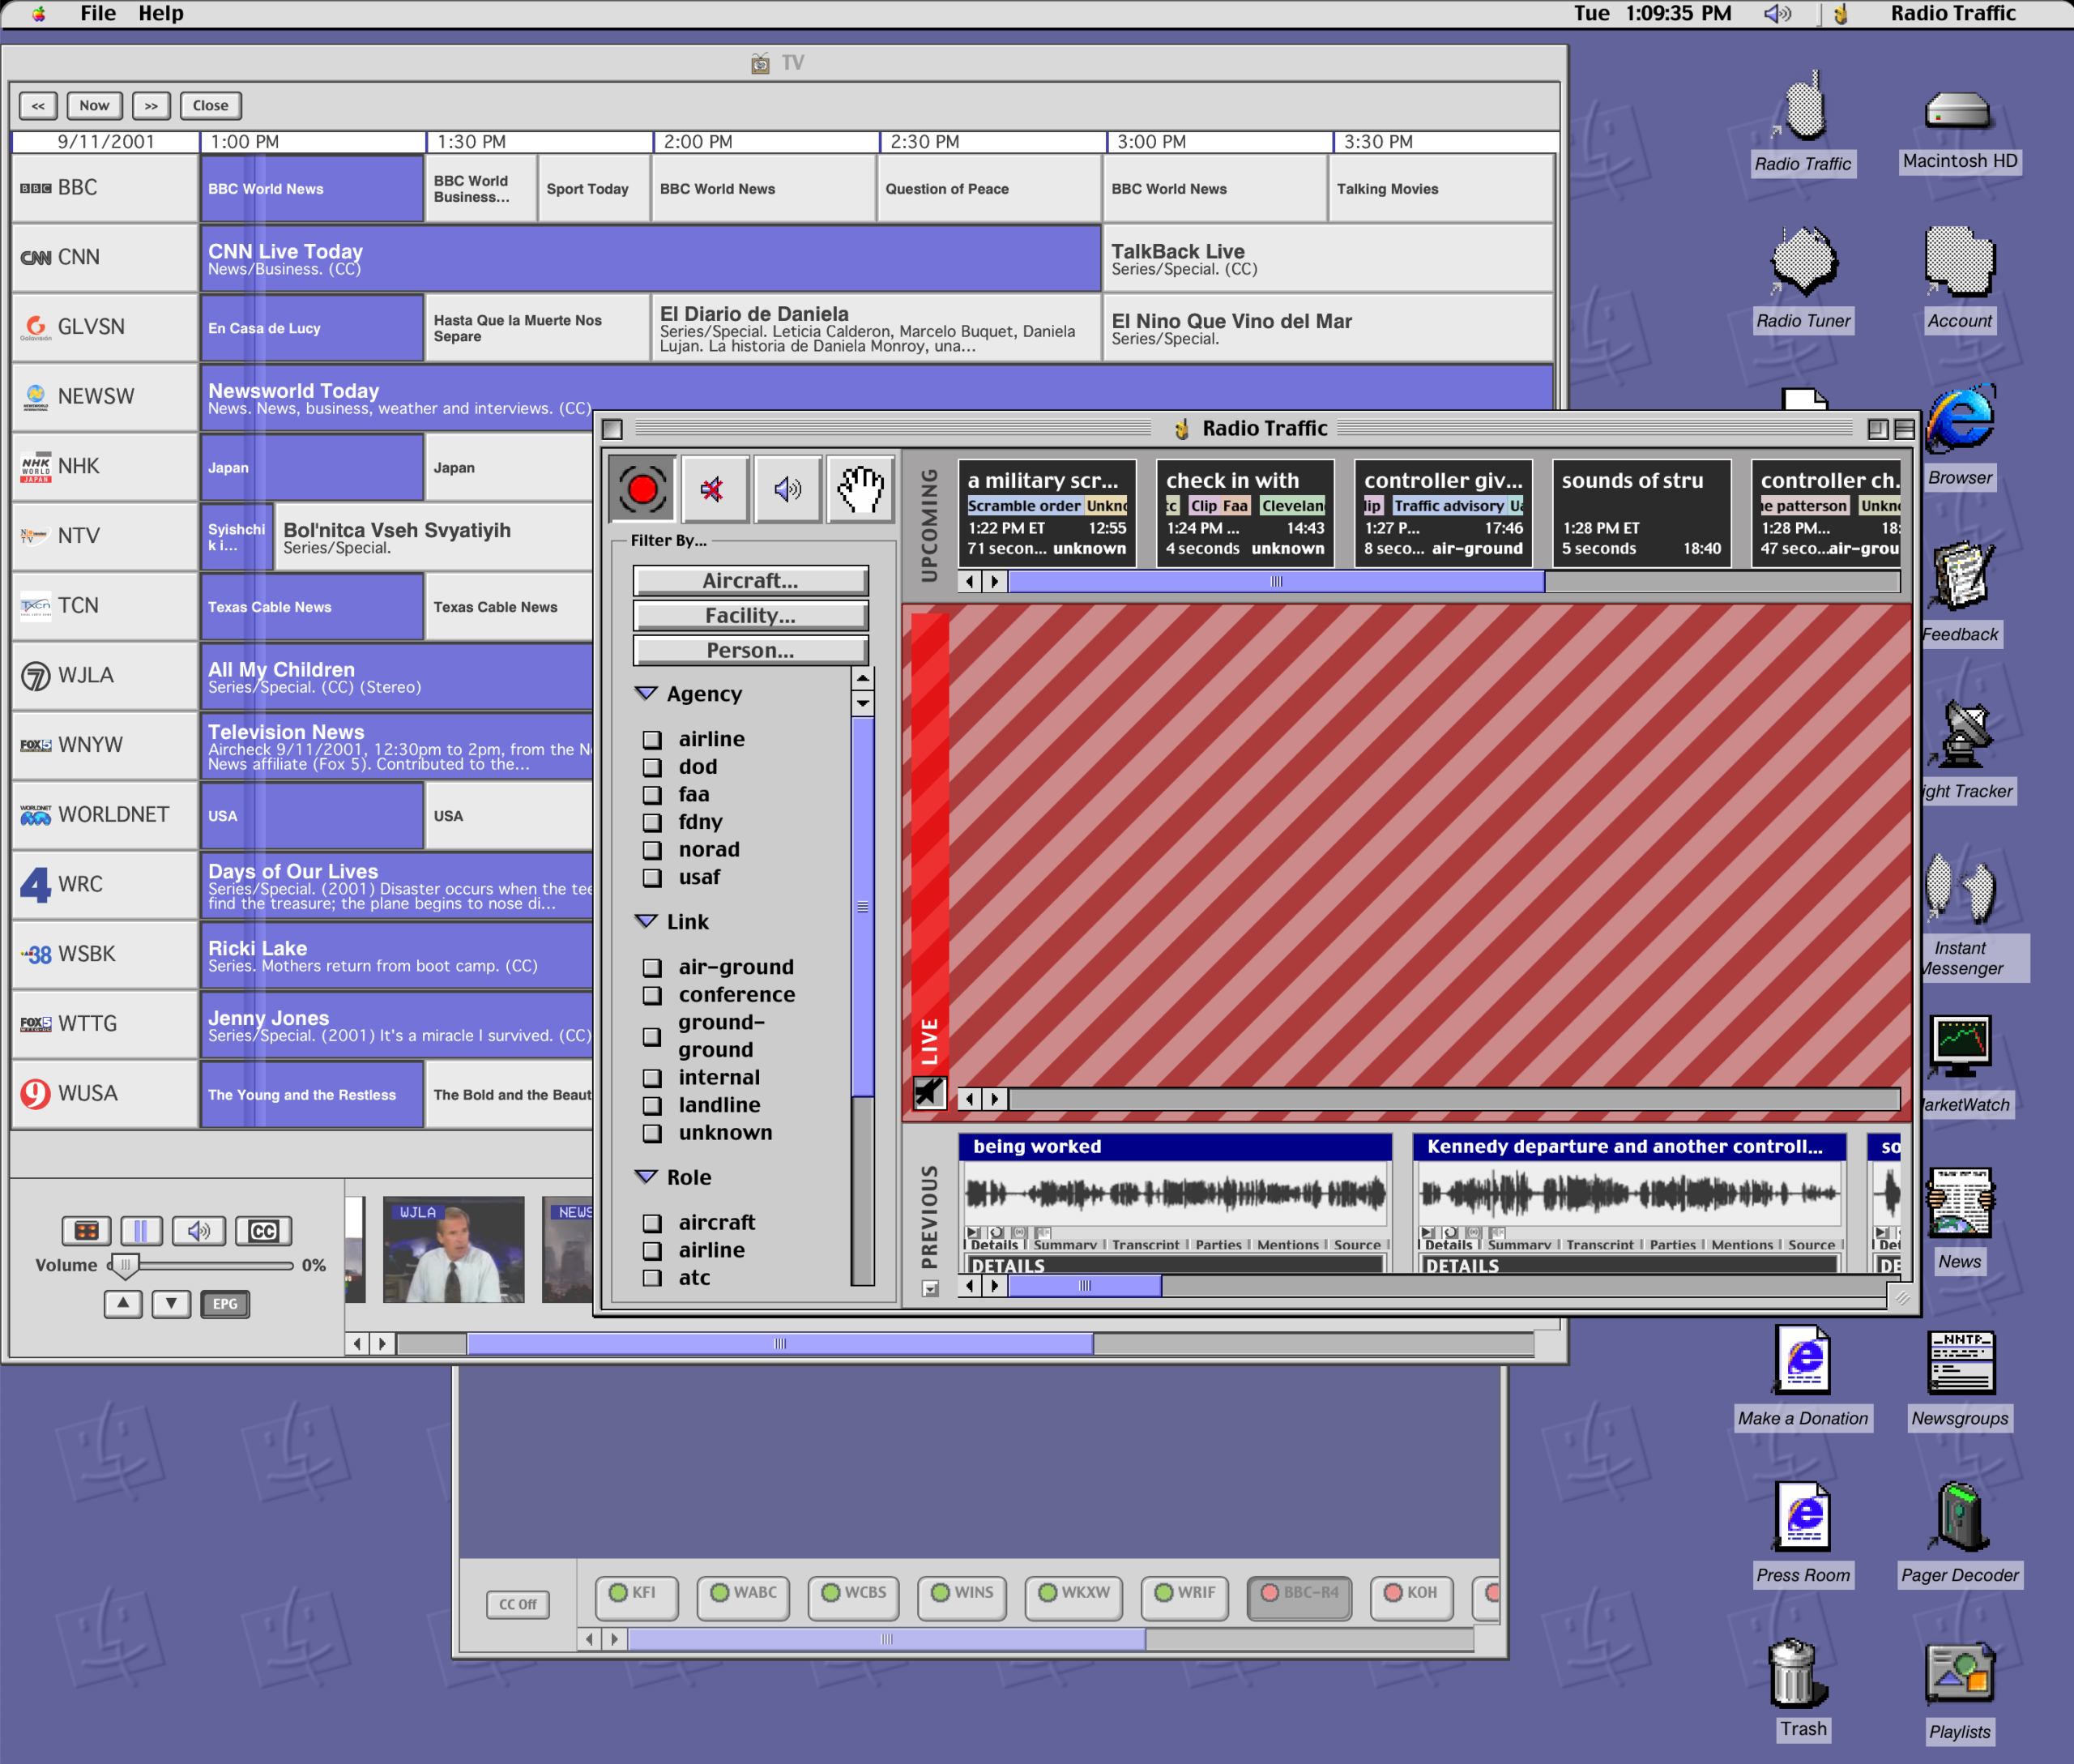2074x1764 pixels.
Task: Check the faa Agency filter checkbox
Action: point(652,795)
